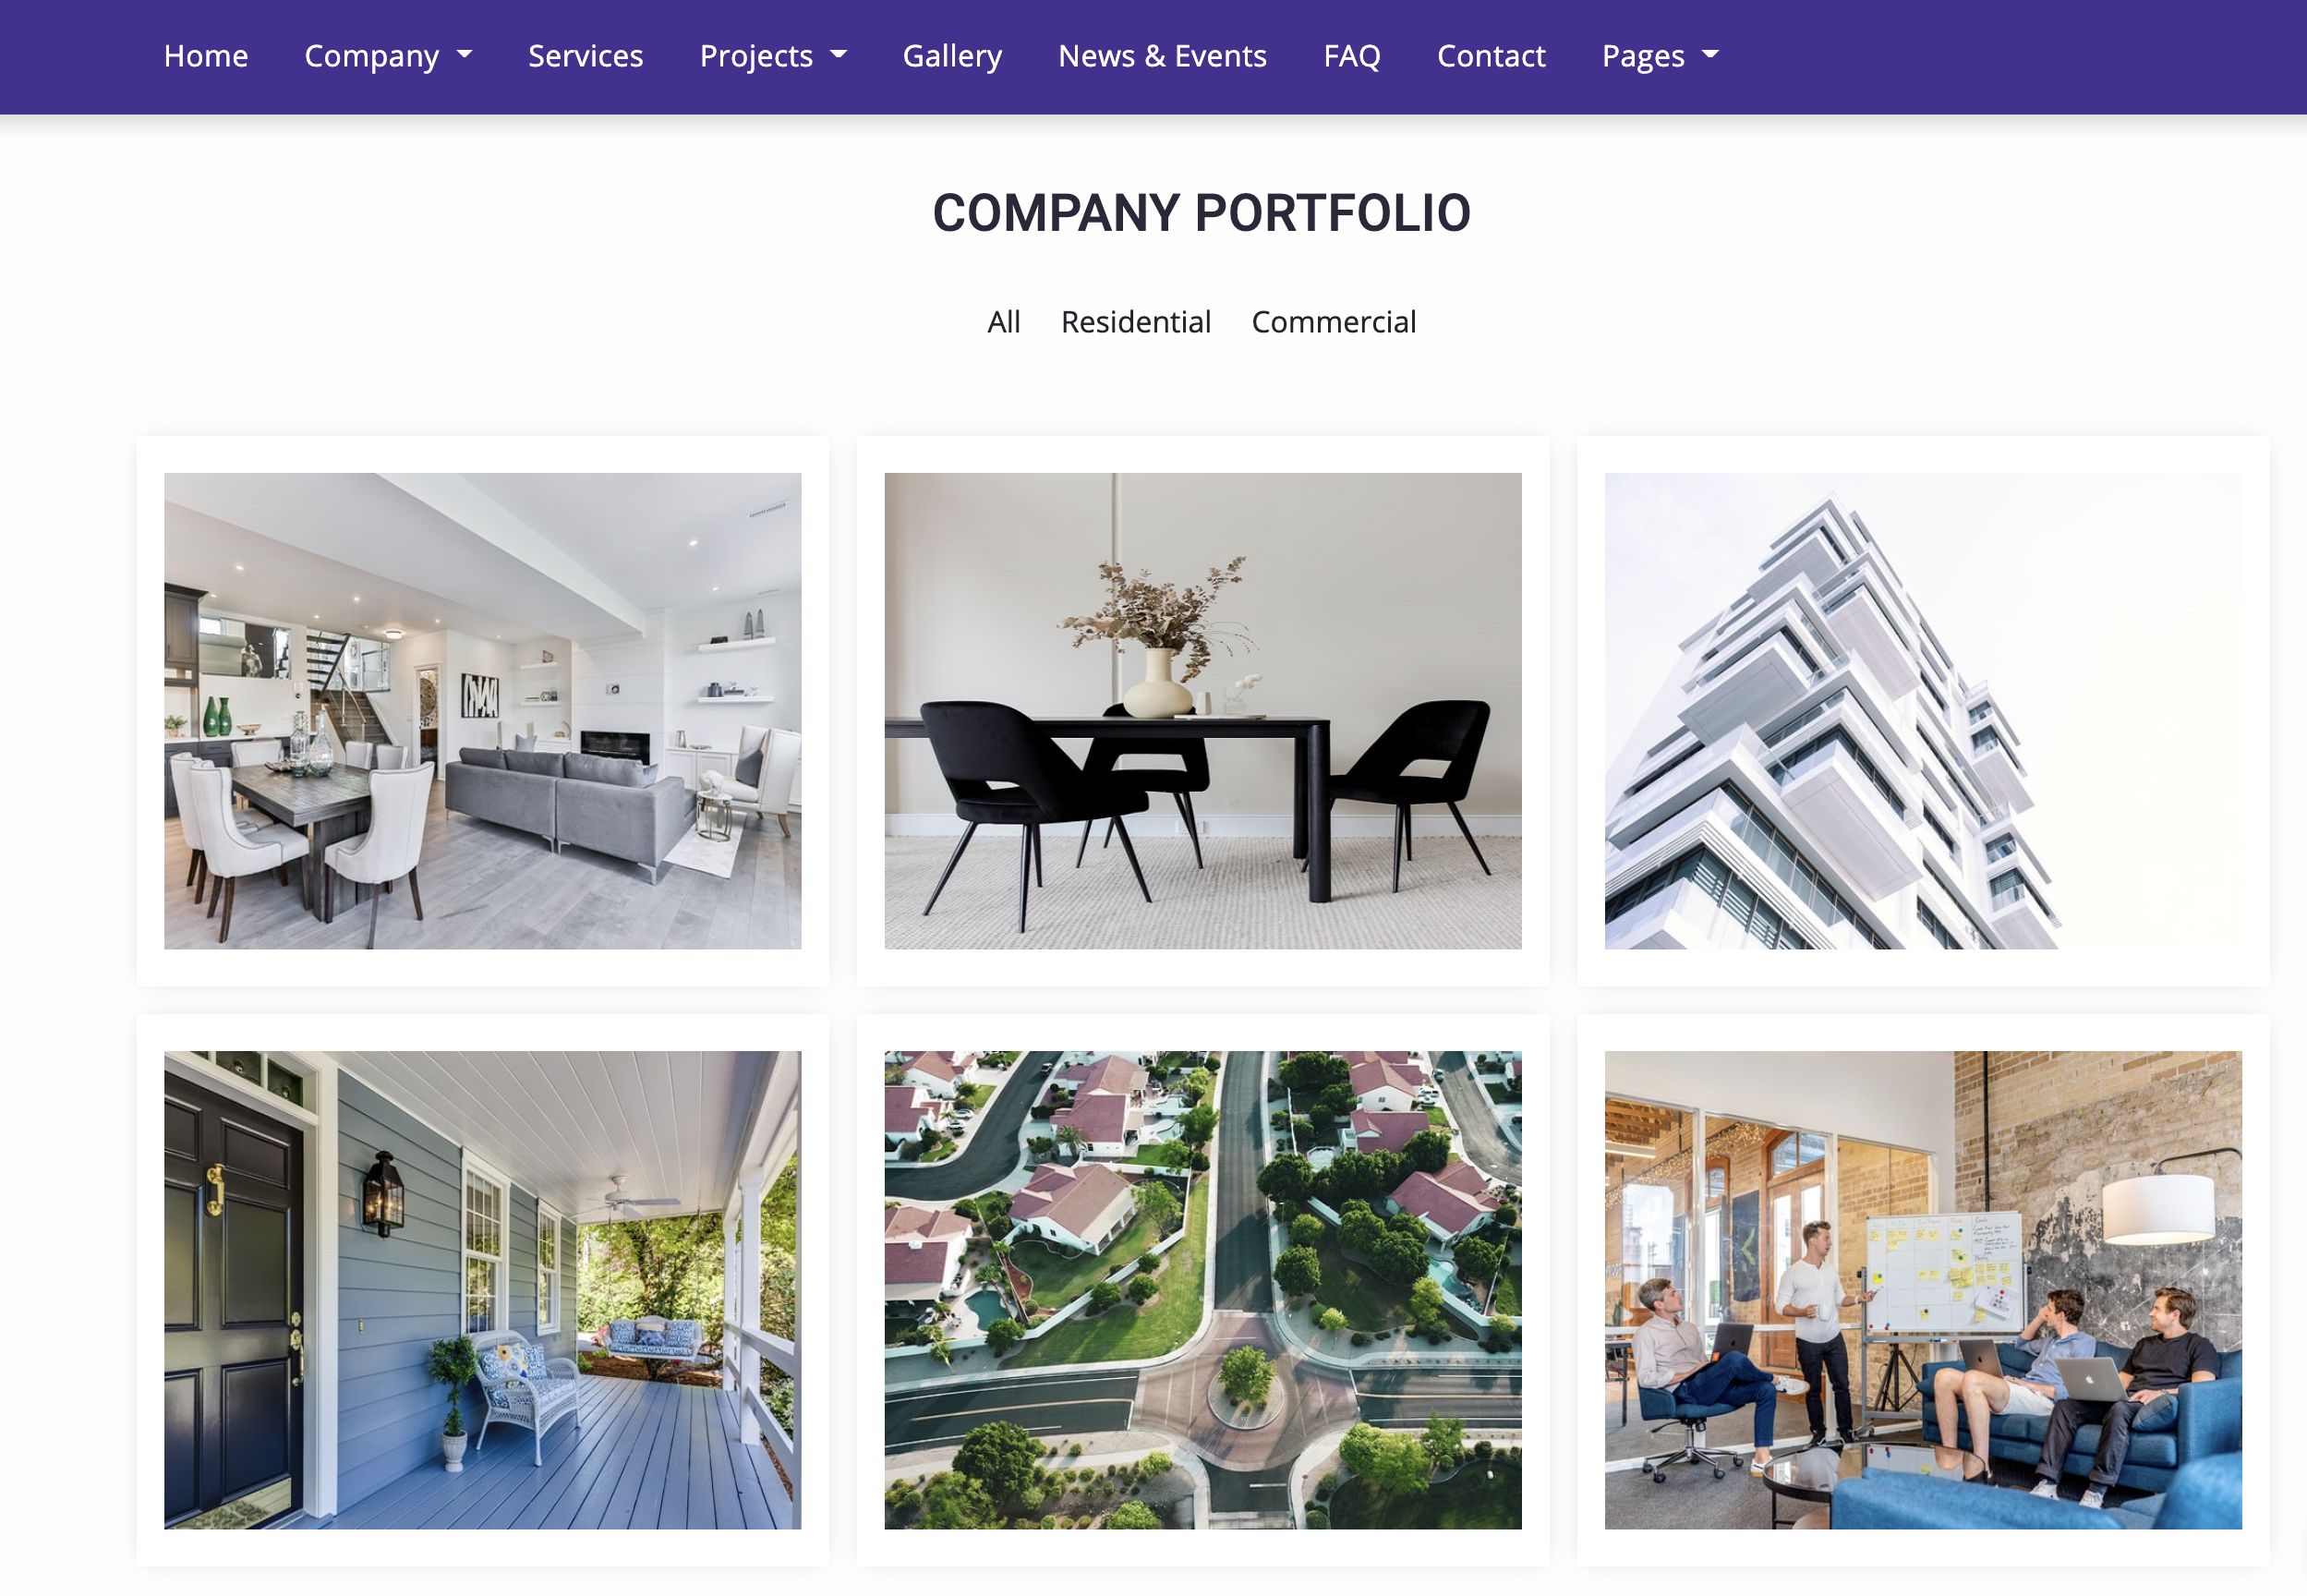Visit the FAQ page
The image size is (2307, 1596).
(x=1352, y=56)
